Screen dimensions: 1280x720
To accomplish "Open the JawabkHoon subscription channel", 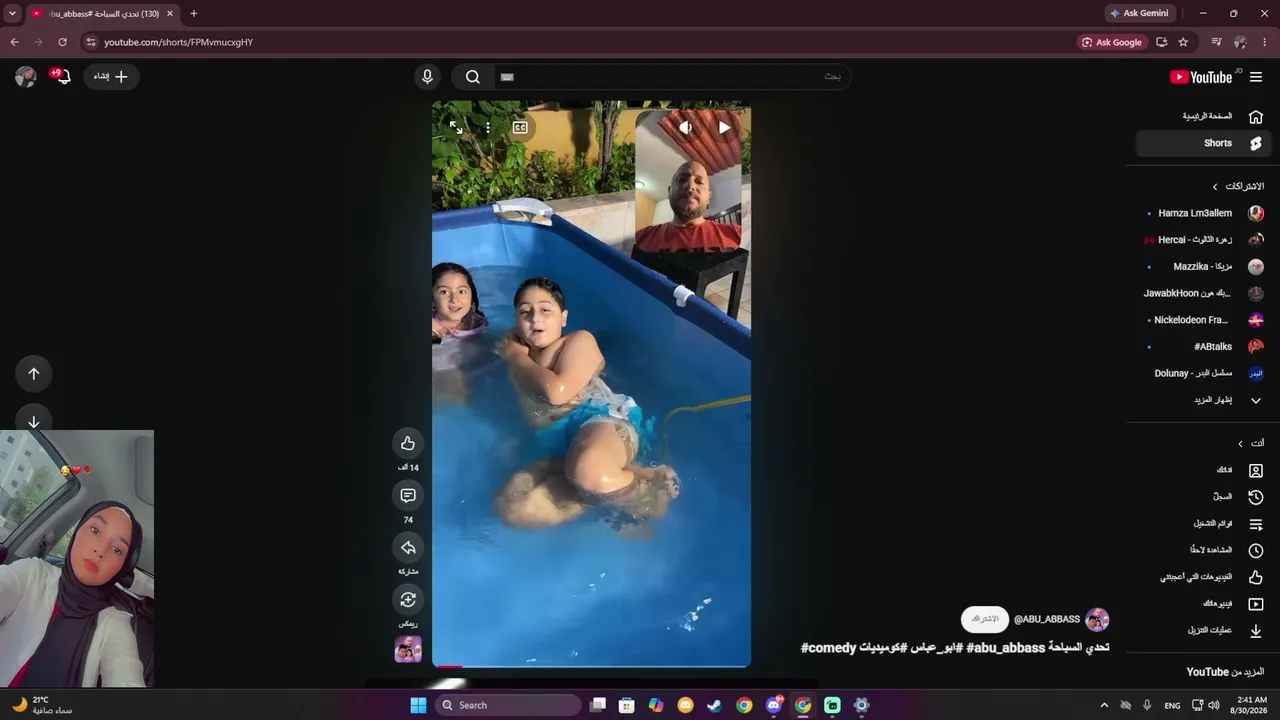I will click(1202, 293).
